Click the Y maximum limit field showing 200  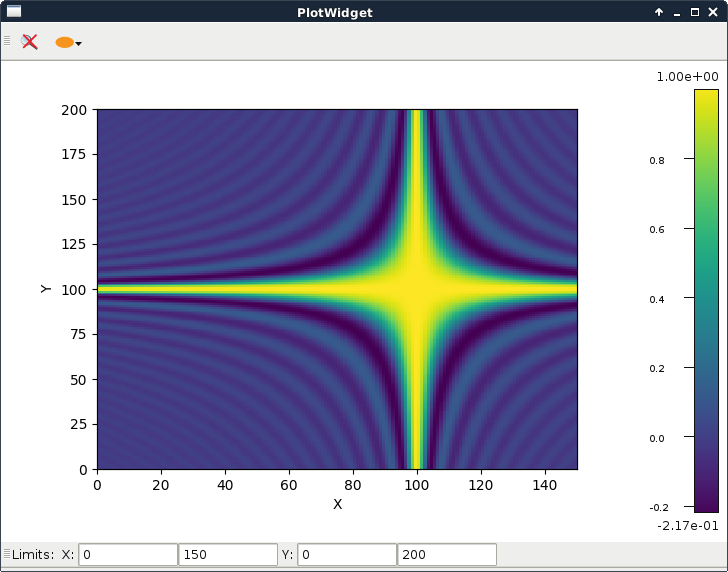pyautogui.click(x=447, y=554)
